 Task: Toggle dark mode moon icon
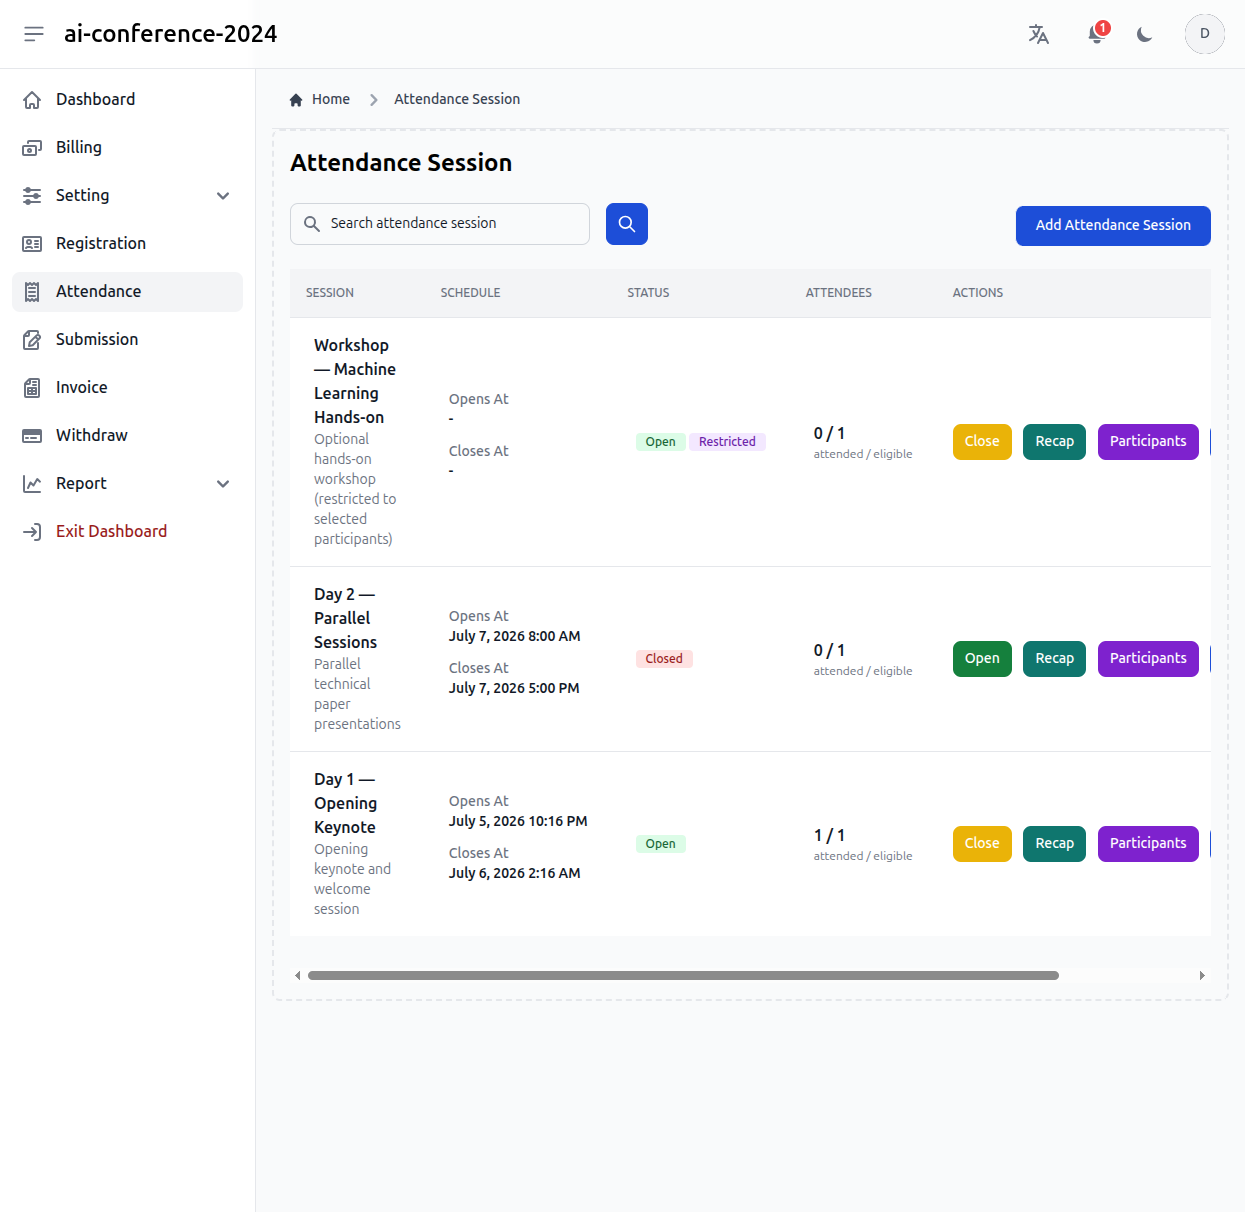click(x=1145, y=34)
